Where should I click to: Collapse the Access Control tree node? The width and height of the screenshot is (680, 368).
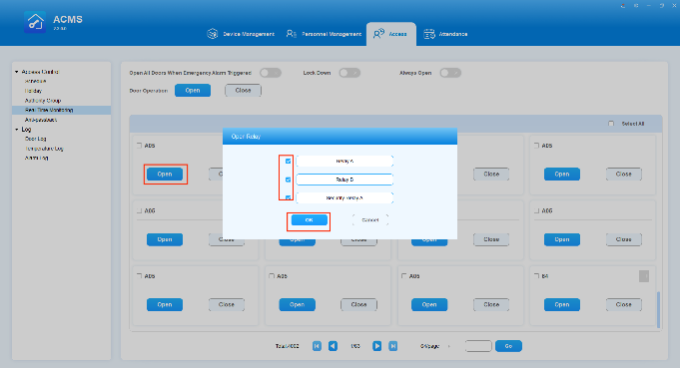(17, 72)
